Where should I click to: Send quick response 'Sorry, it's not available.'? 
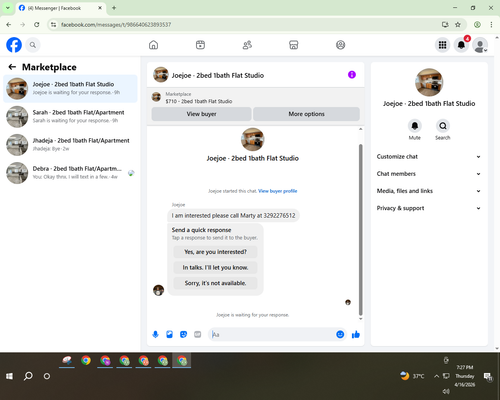pos(215,283)
